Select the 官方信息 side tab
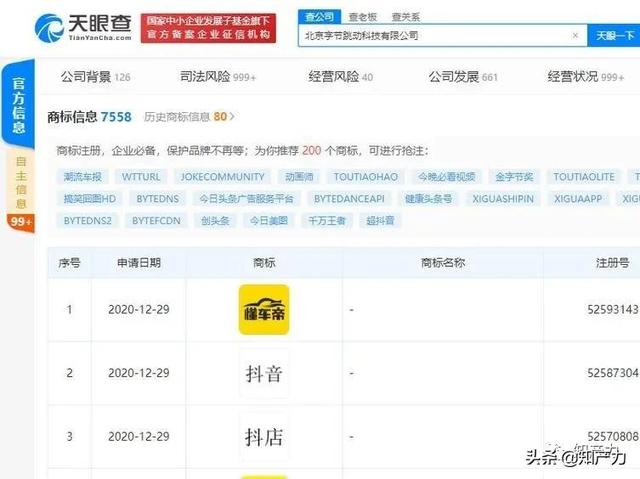 (x=18, y=105)
